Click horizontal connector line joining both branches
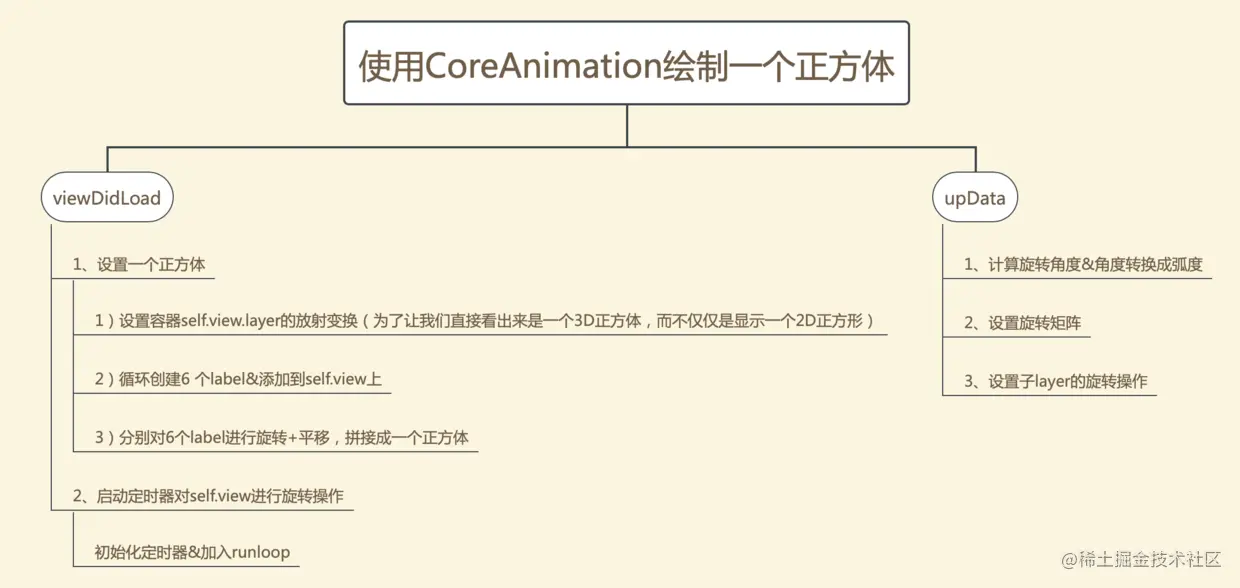 coord(541,147)
